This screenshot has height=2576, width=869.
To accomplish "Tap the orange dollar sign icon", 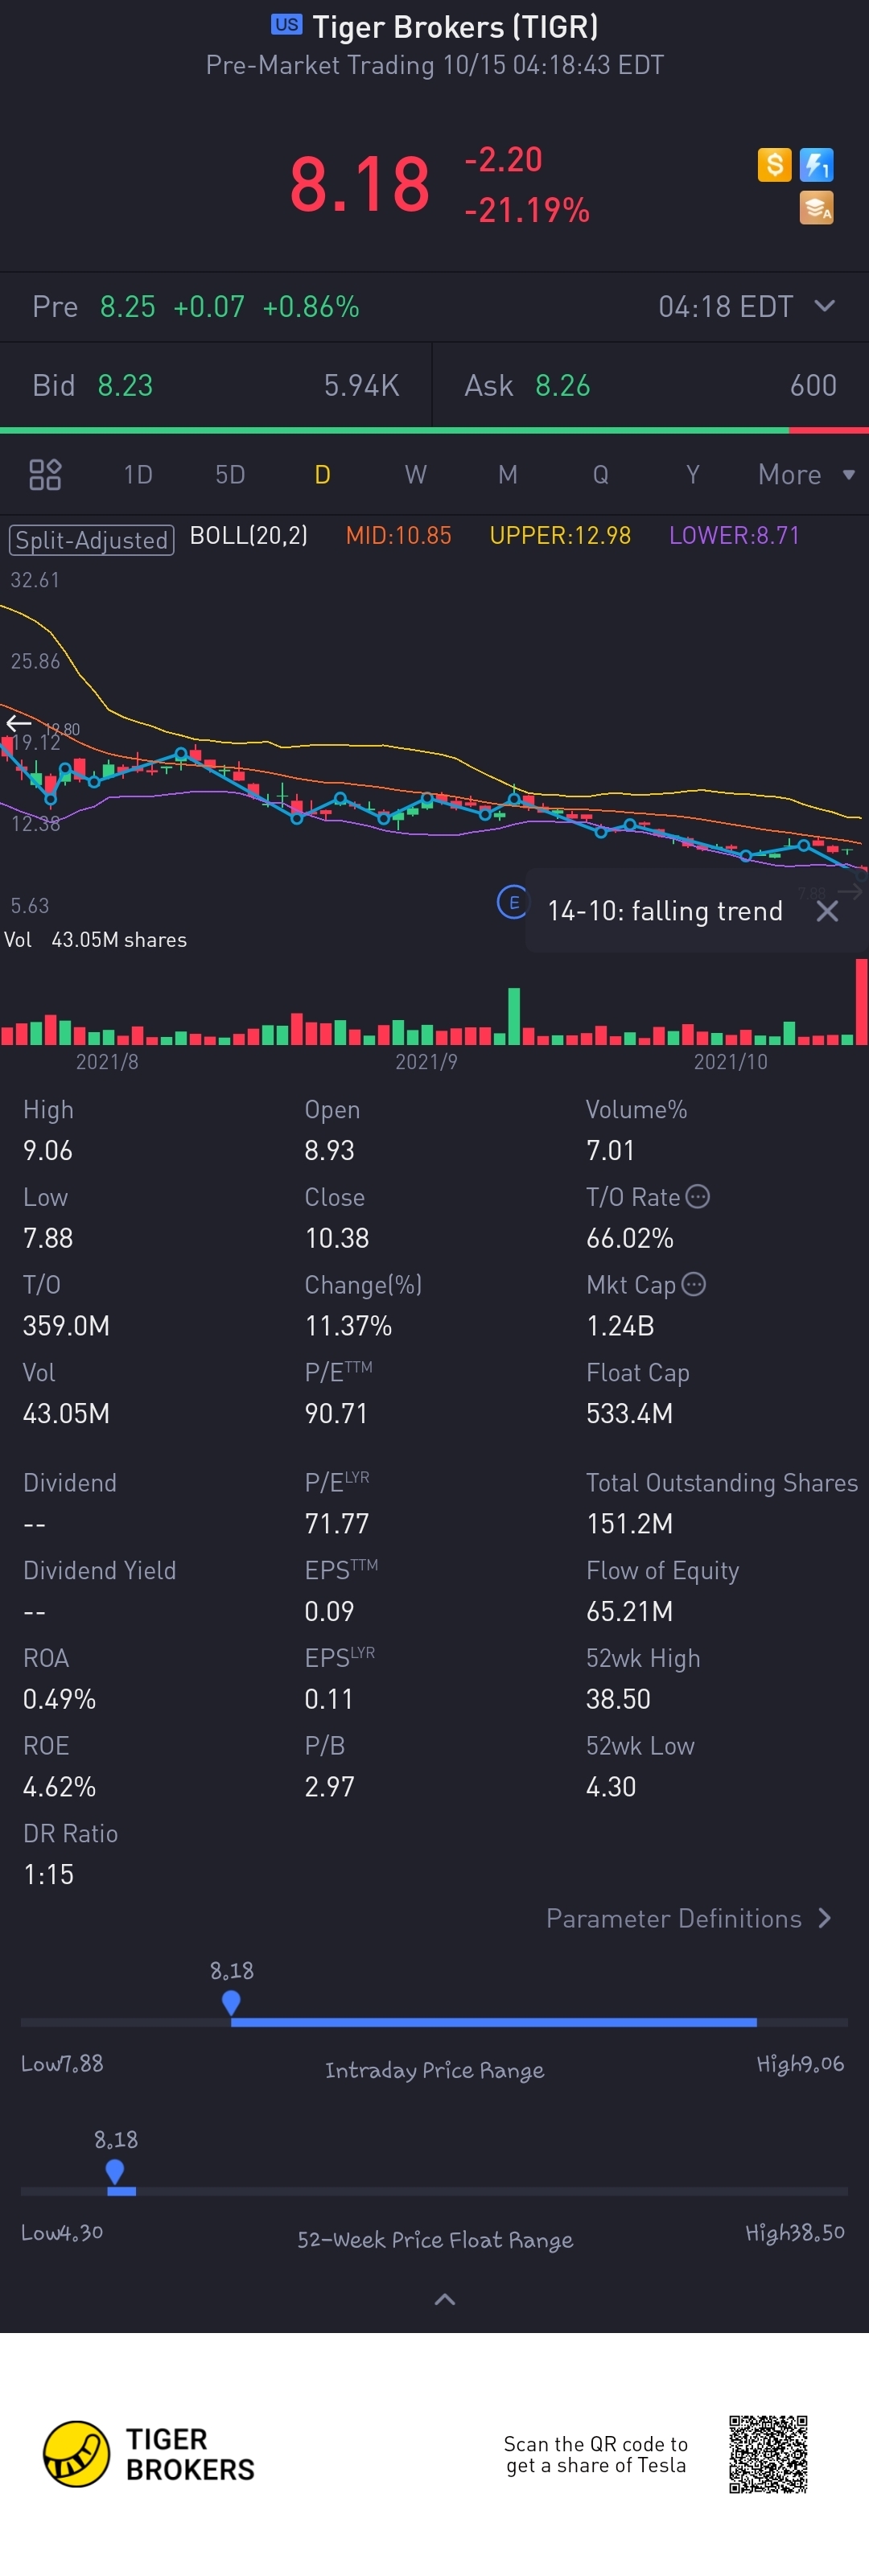I will [774, 164].
